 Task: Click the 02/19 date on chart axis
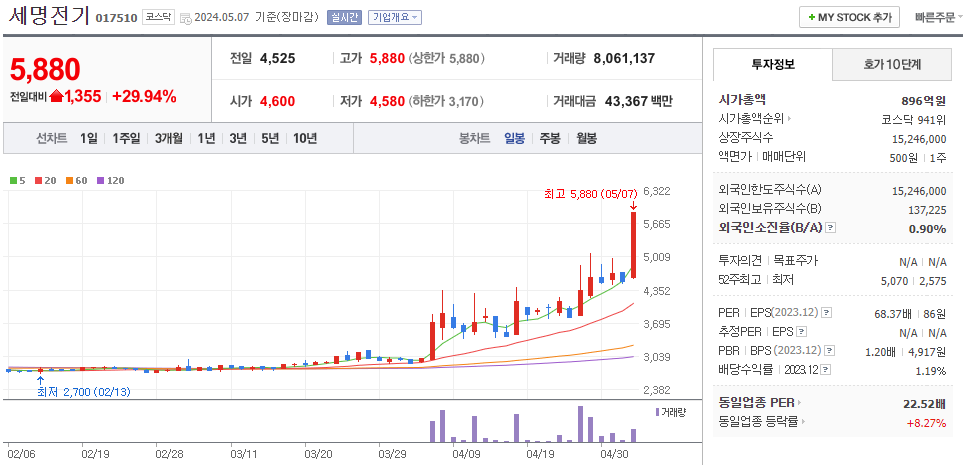click(x=95, y=455)
